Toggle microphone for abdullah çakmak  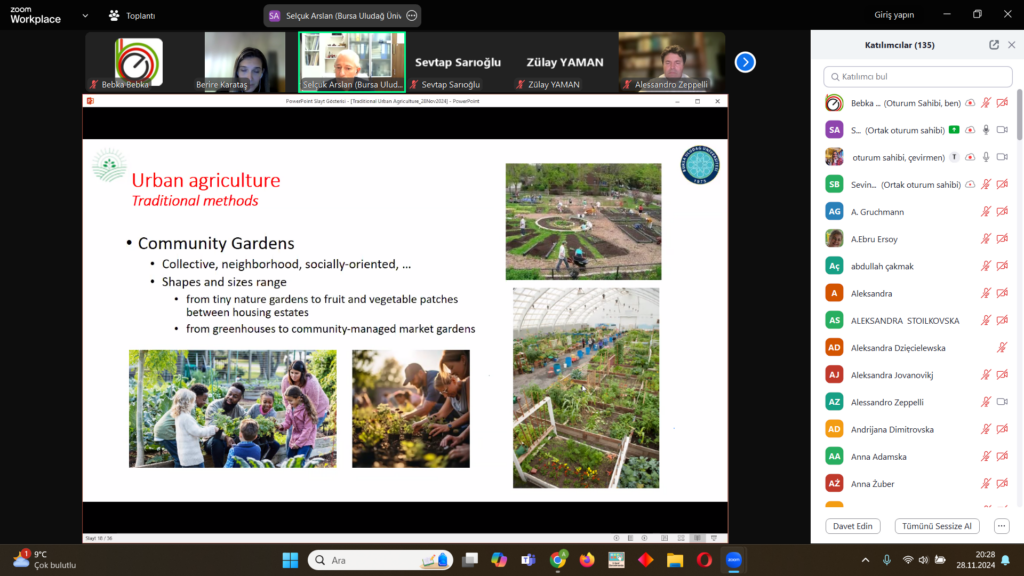[x=986, y=266]
